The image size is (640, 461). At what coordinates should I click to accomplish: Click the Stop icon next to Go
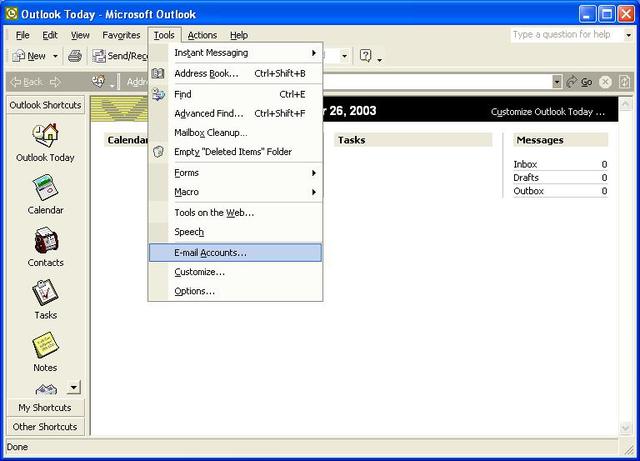(605, 82)
